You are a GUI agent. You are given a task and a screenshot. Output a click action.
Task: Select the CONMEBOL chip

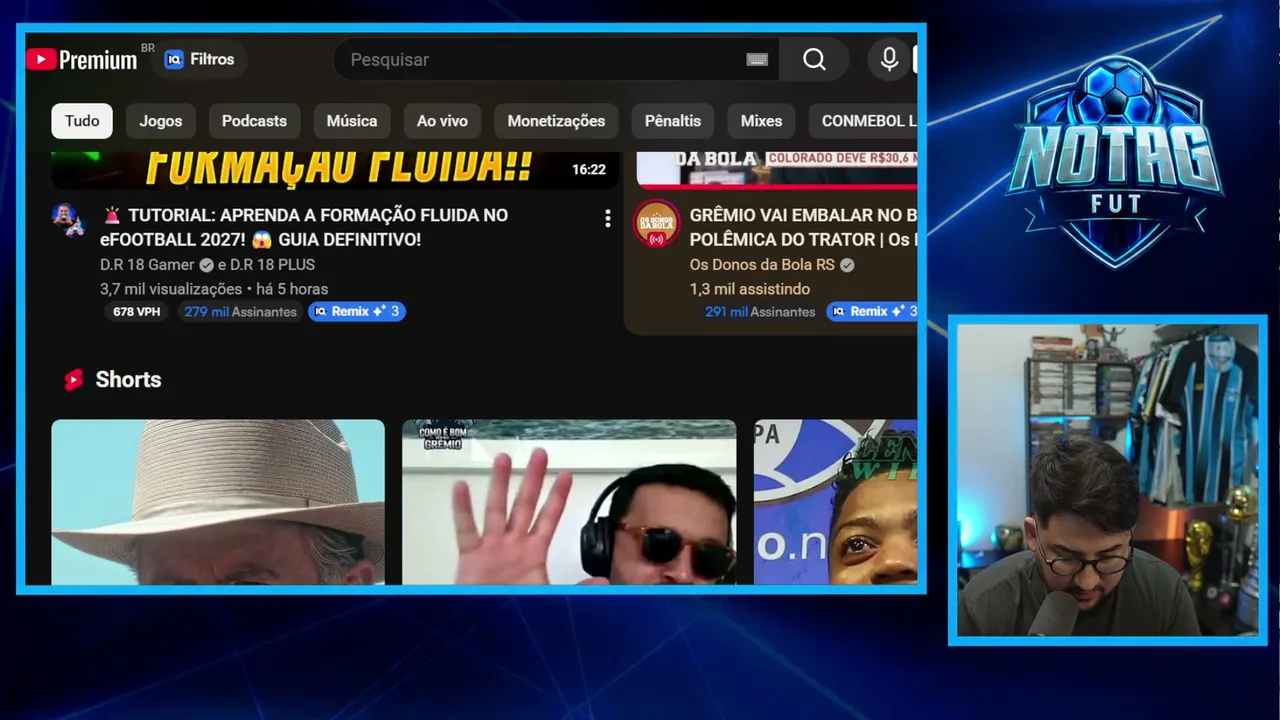[x=863, y=121]
